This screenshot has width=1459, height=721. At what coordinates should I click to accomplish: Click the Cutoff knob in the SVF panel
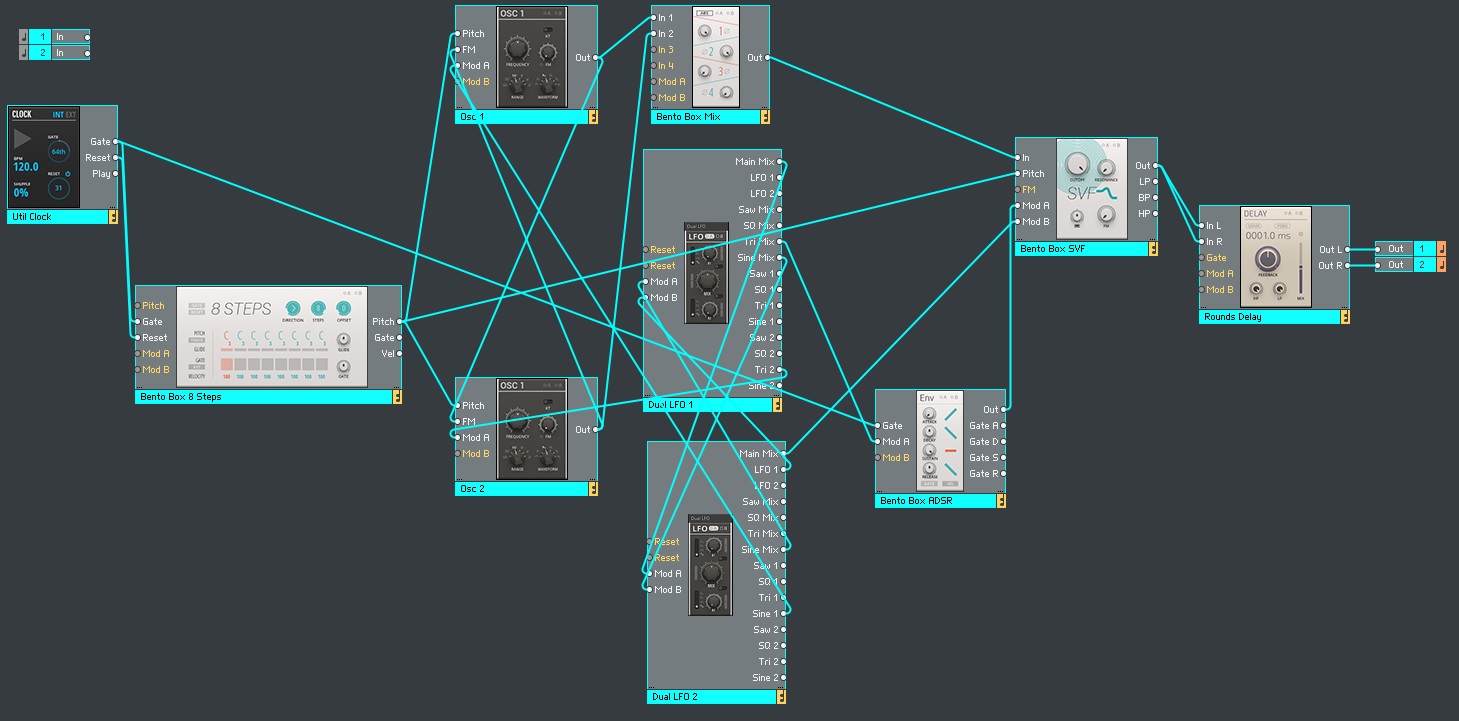(x=1077, y=164)
